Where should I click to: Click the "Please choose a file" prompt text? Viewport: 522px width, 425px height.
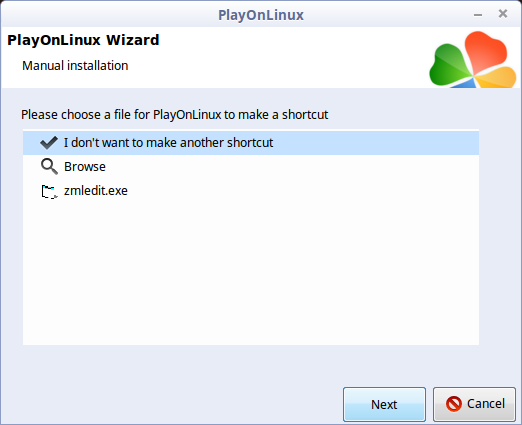point(175,115)
